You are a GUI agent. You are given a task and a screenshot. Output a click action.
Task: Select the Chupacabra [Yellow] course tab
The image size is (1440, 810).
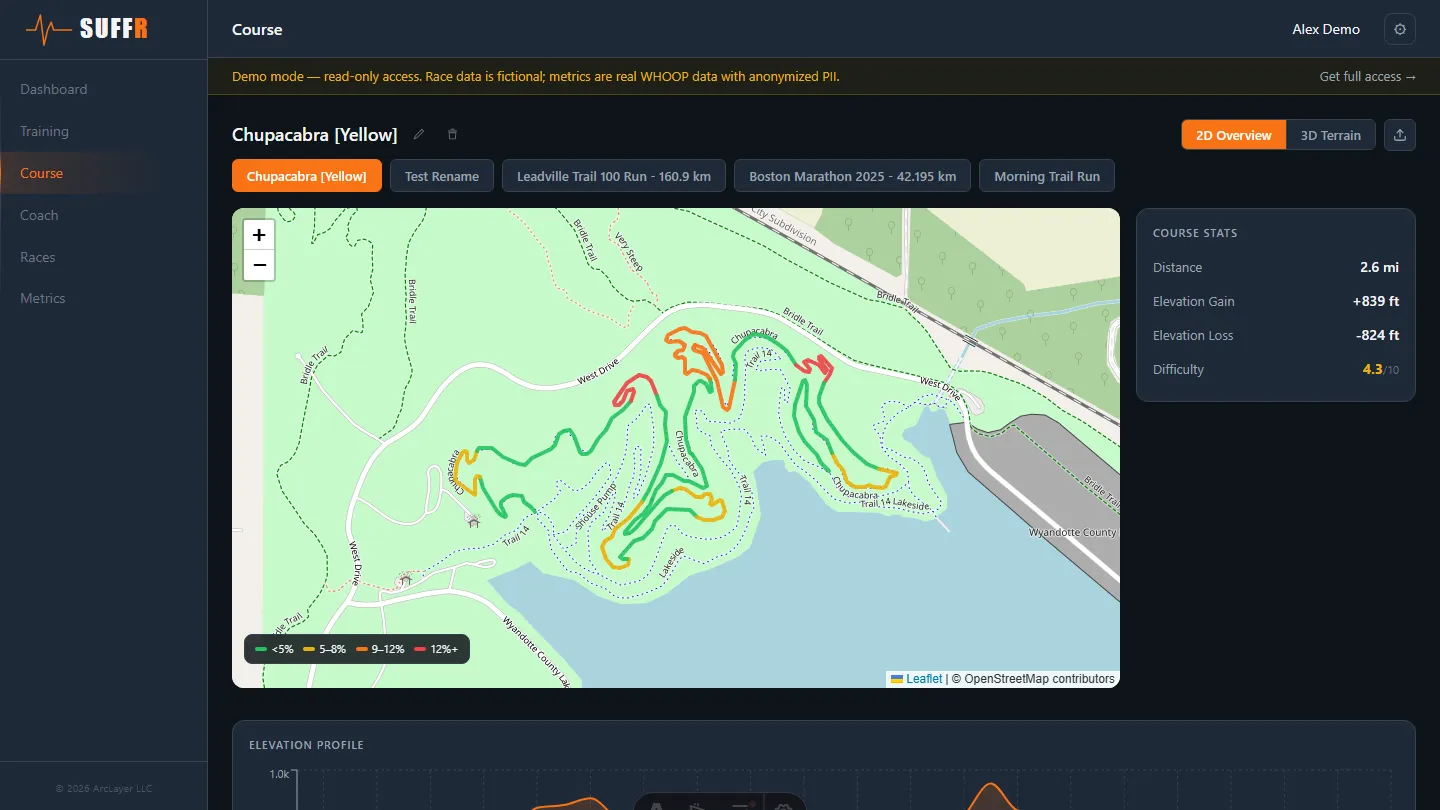pos(307,176)
